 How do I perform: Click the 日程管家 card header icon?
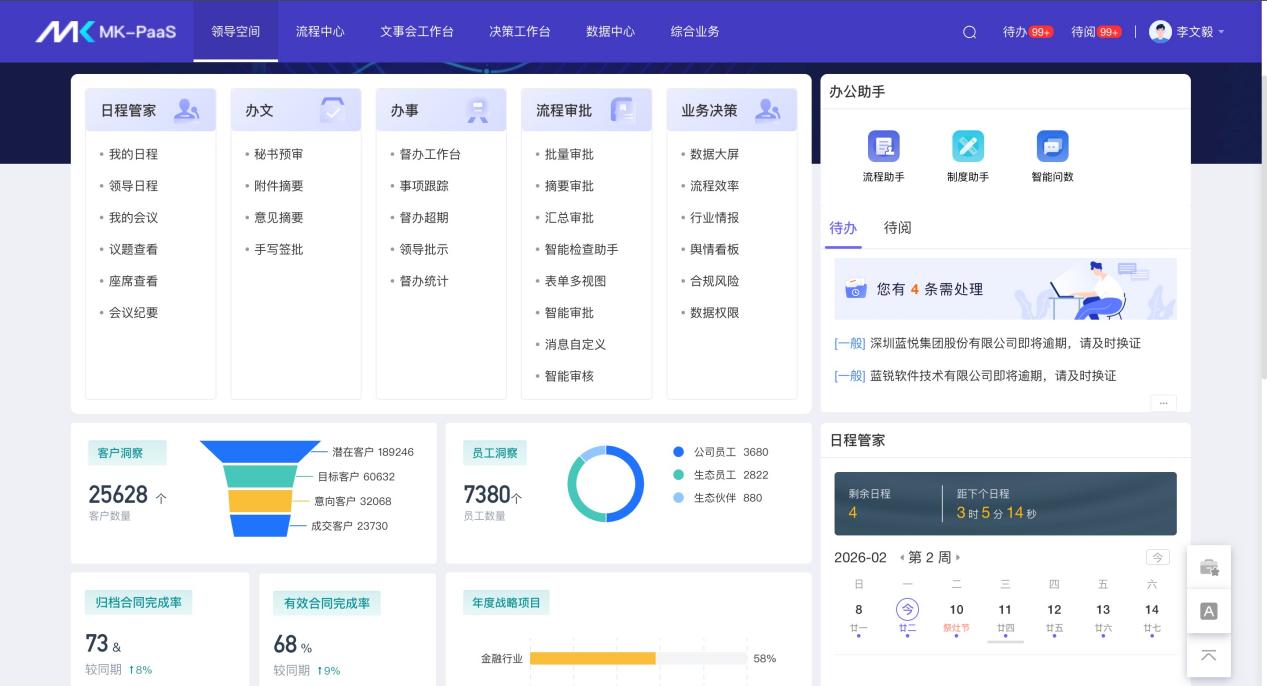coord(186,110)
